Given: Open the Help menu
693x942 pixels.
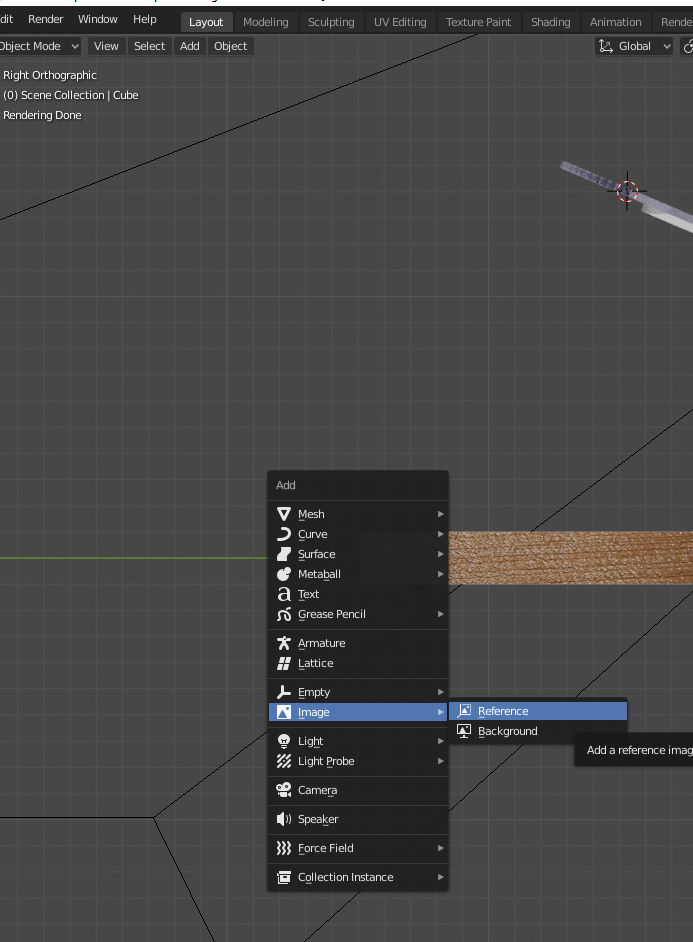Looking at the screenshot, I should 145,19.
